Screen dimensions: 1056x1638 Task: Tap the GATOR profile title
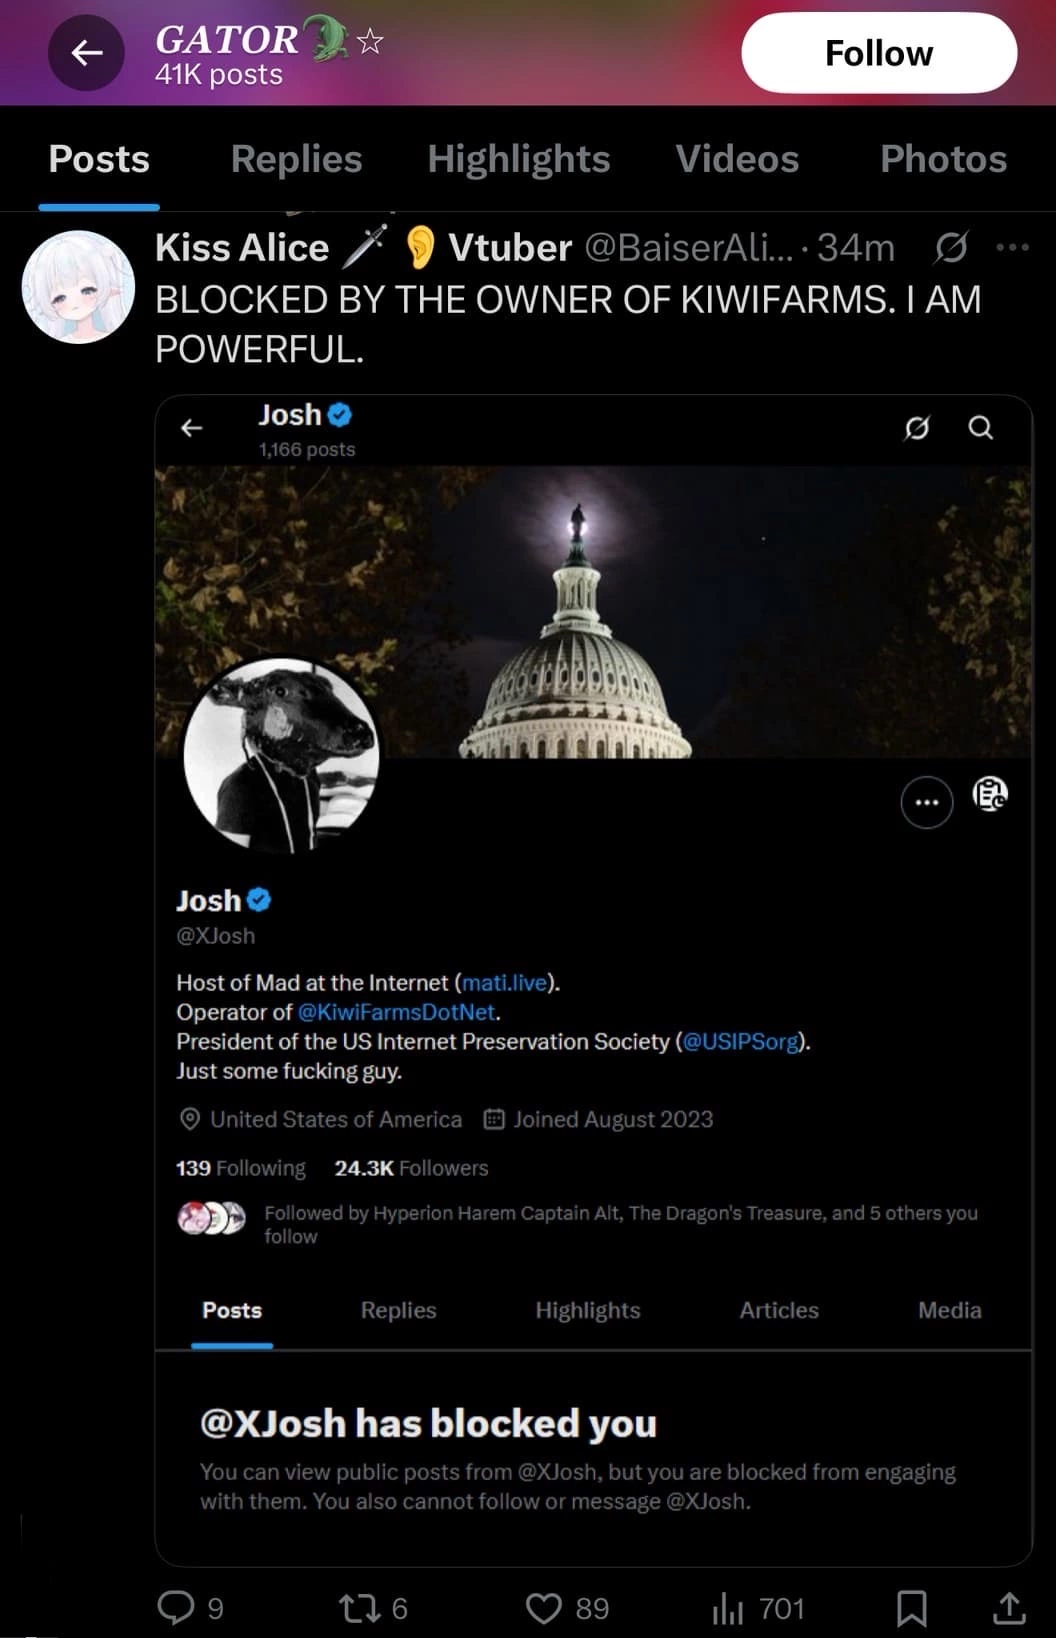(227, 39)
